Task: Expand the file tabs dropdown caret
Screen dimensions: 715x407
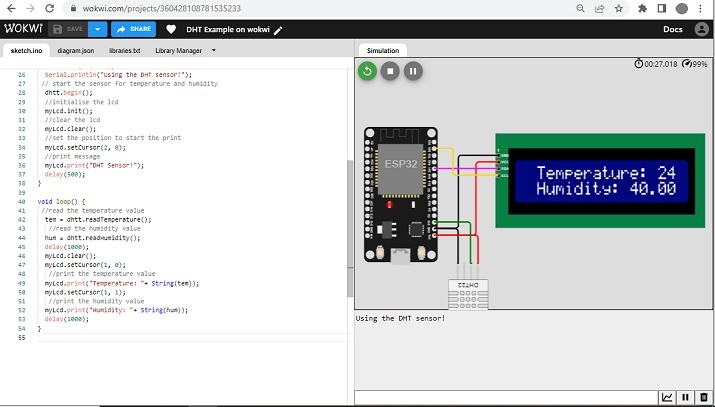Action: coord(213,50)
